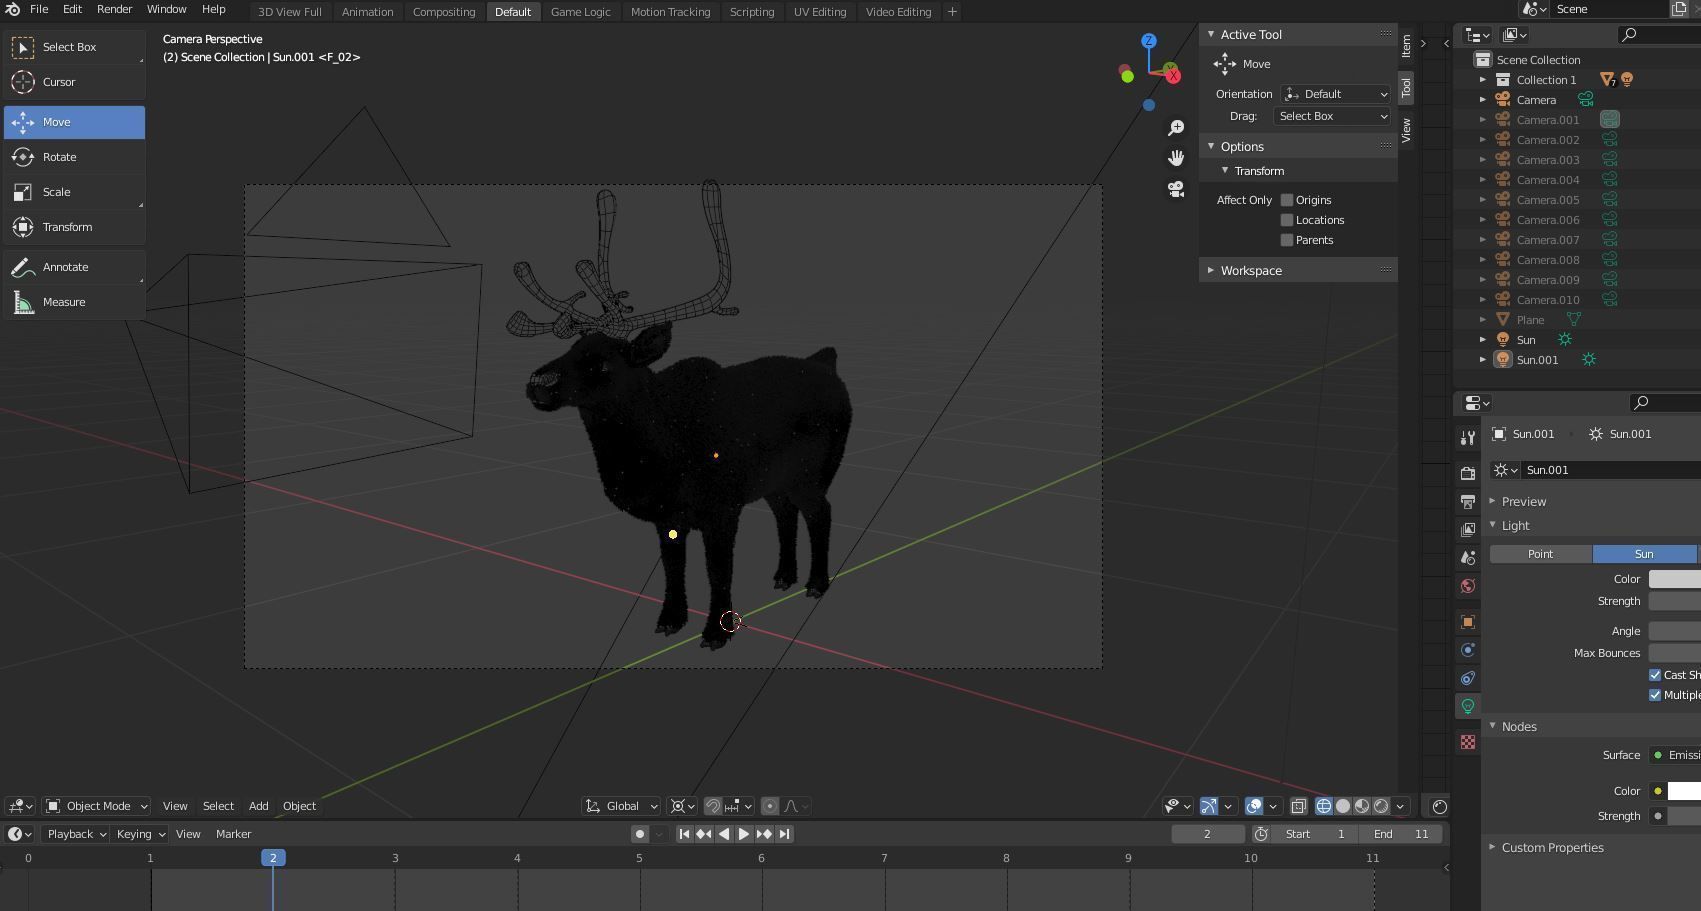
Task: Open the Object properties tab icon
Action: [x=1468, y=622]
